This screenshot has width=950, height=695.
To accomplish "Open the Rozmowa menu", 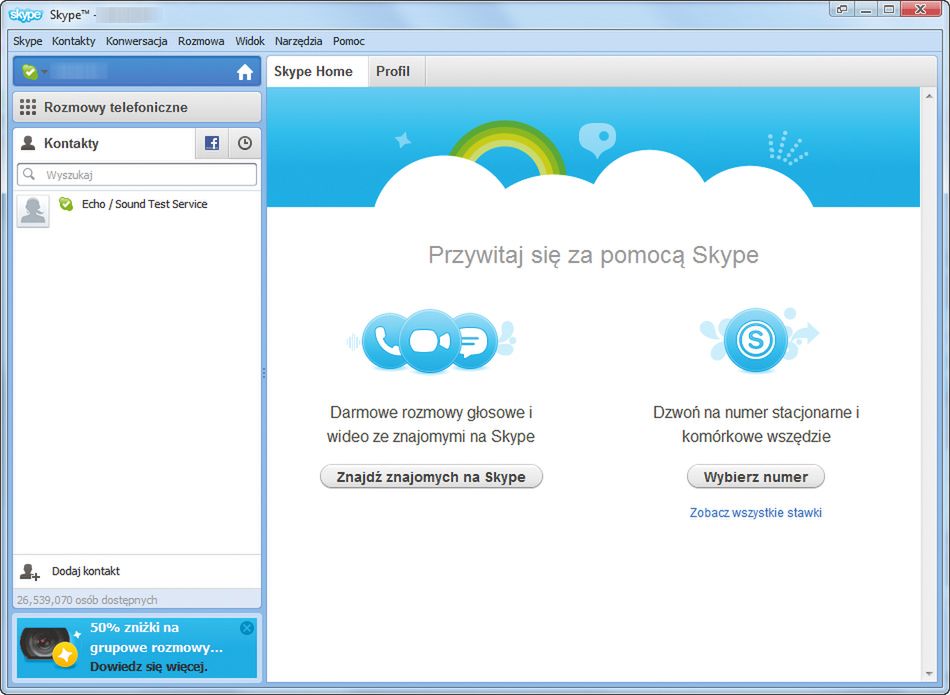I will 201,41.
